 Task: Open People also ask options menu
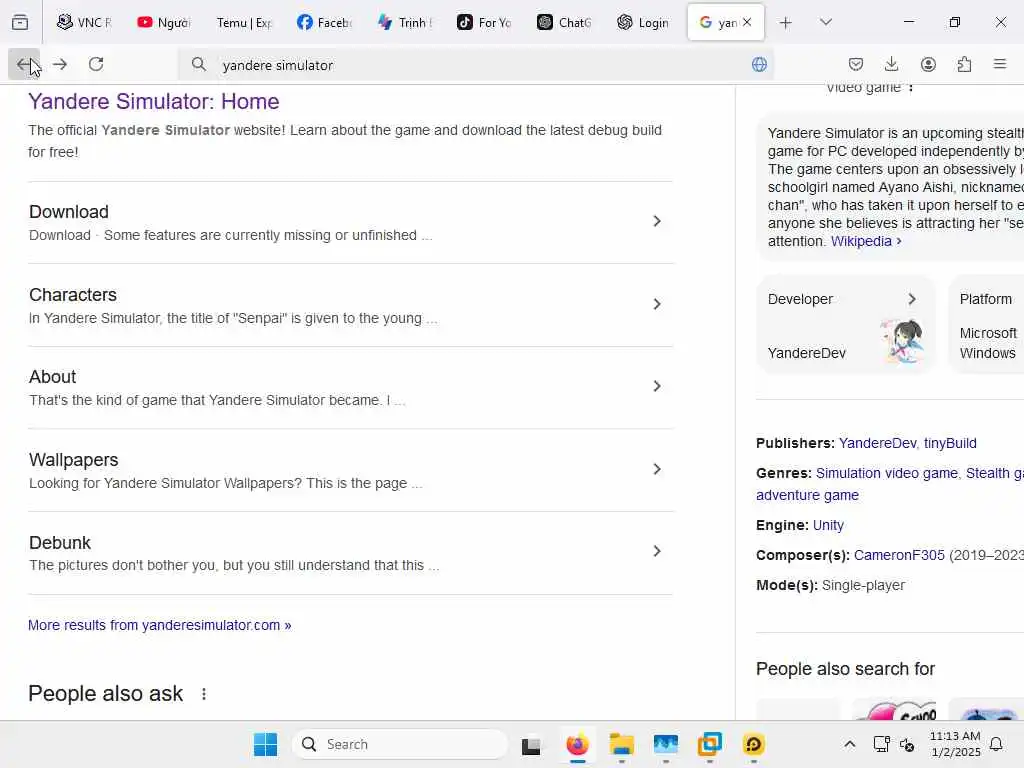tap(204, 694)
